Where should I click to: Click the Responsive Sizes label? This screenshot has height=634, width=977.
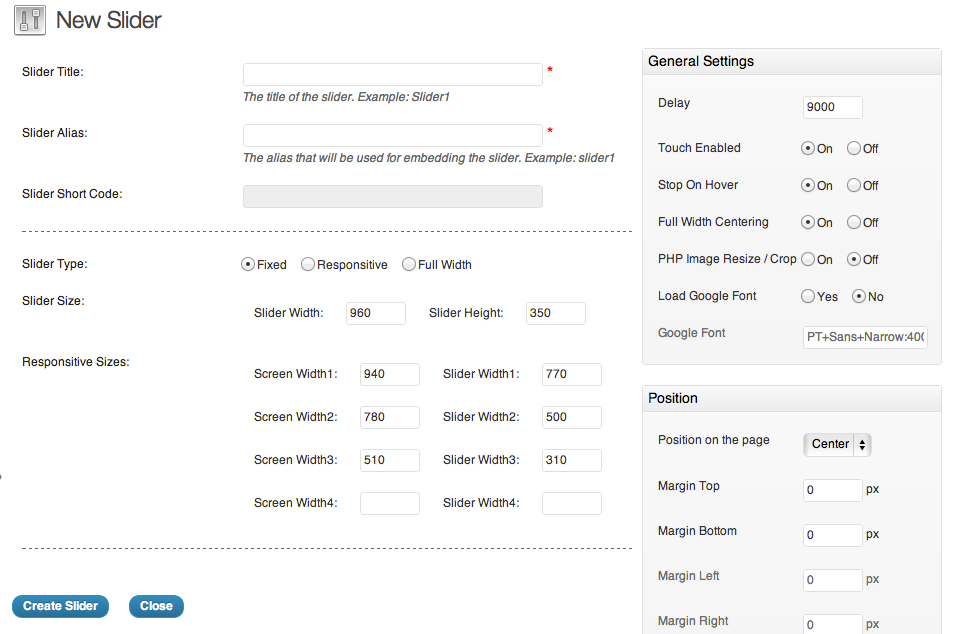[x=75, y=362]
